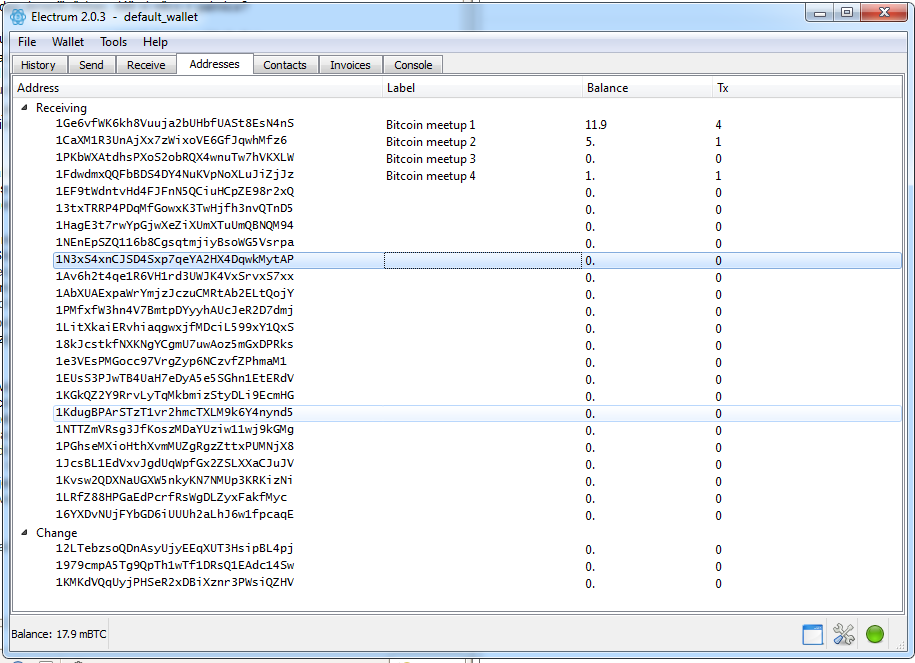Select address 1EUsS3PJwTB4UaH7eDyA5e5SGhn1EtERdV
This screenshot has width=915, height=663.
point(174,378)
